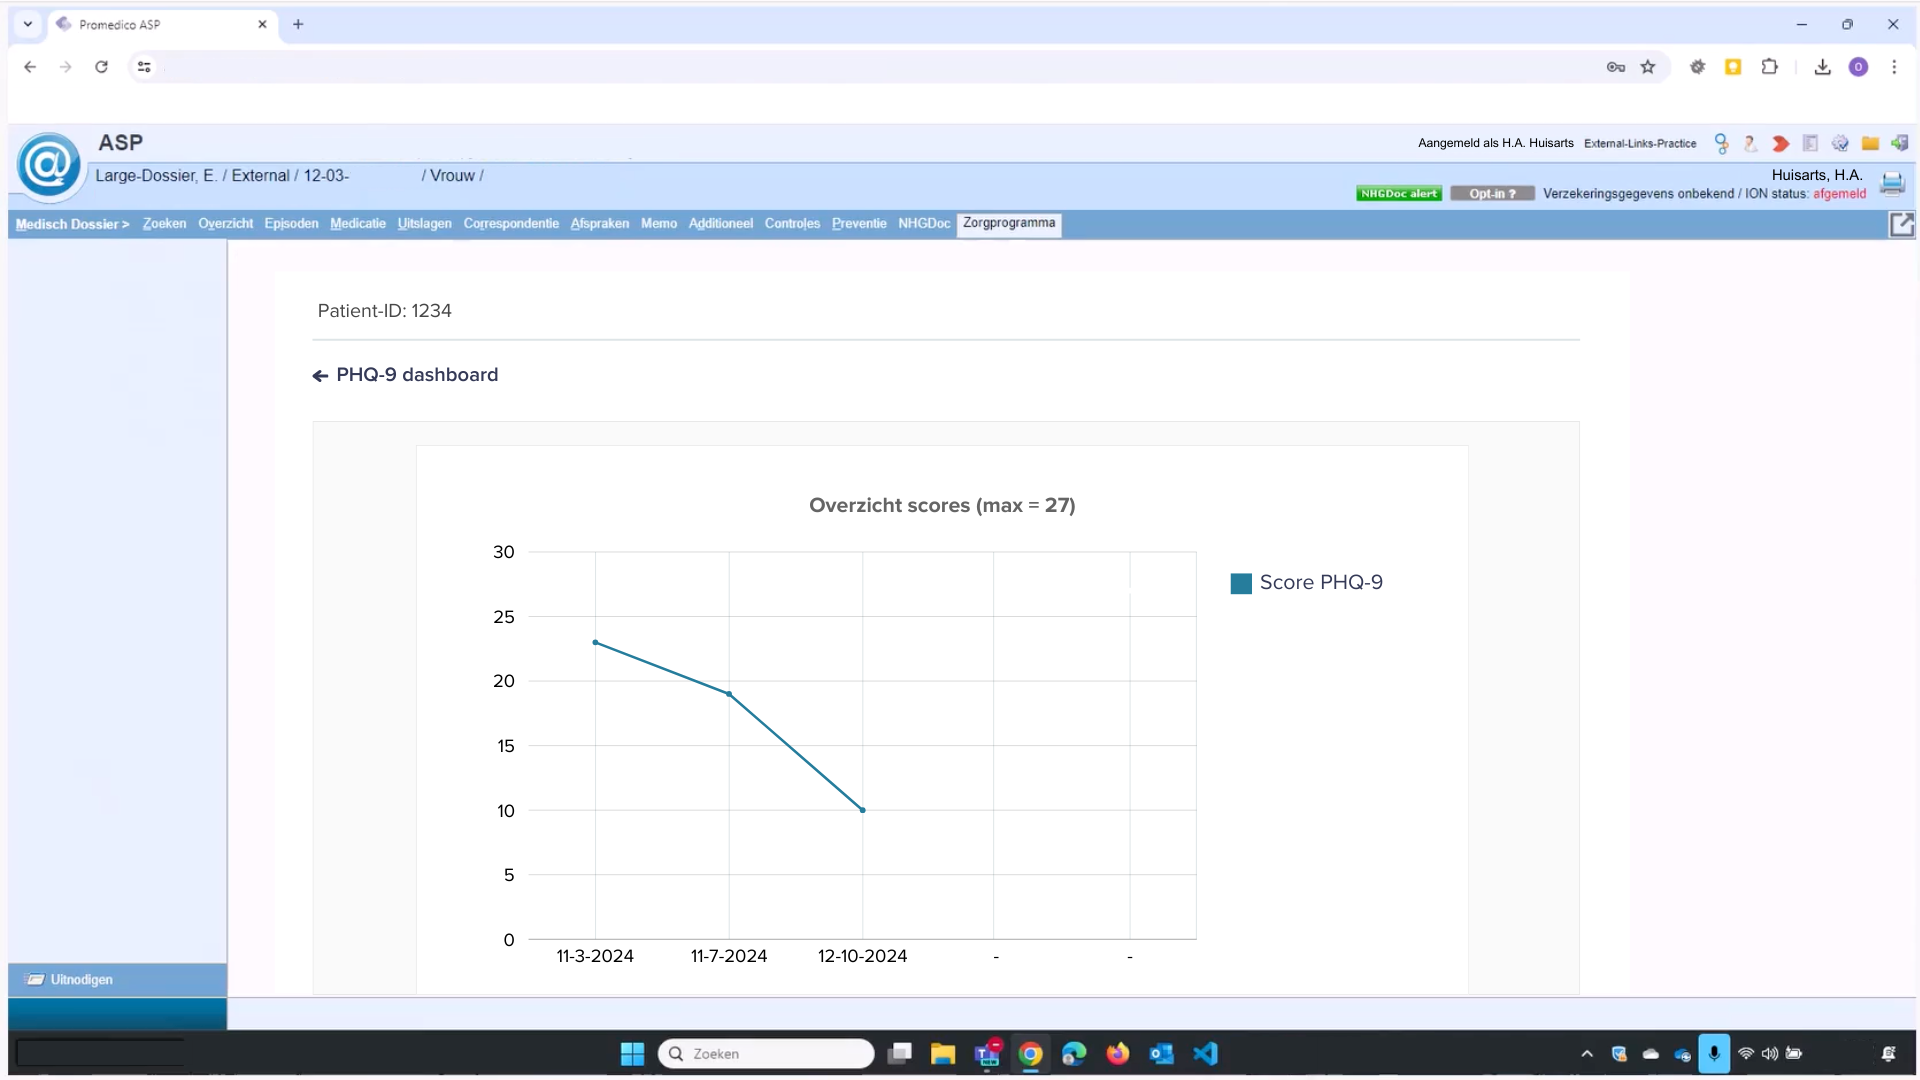Click the NHGDoc alert button
This screenshot has width=1920, height=1080.
[x=1398, y=194]
